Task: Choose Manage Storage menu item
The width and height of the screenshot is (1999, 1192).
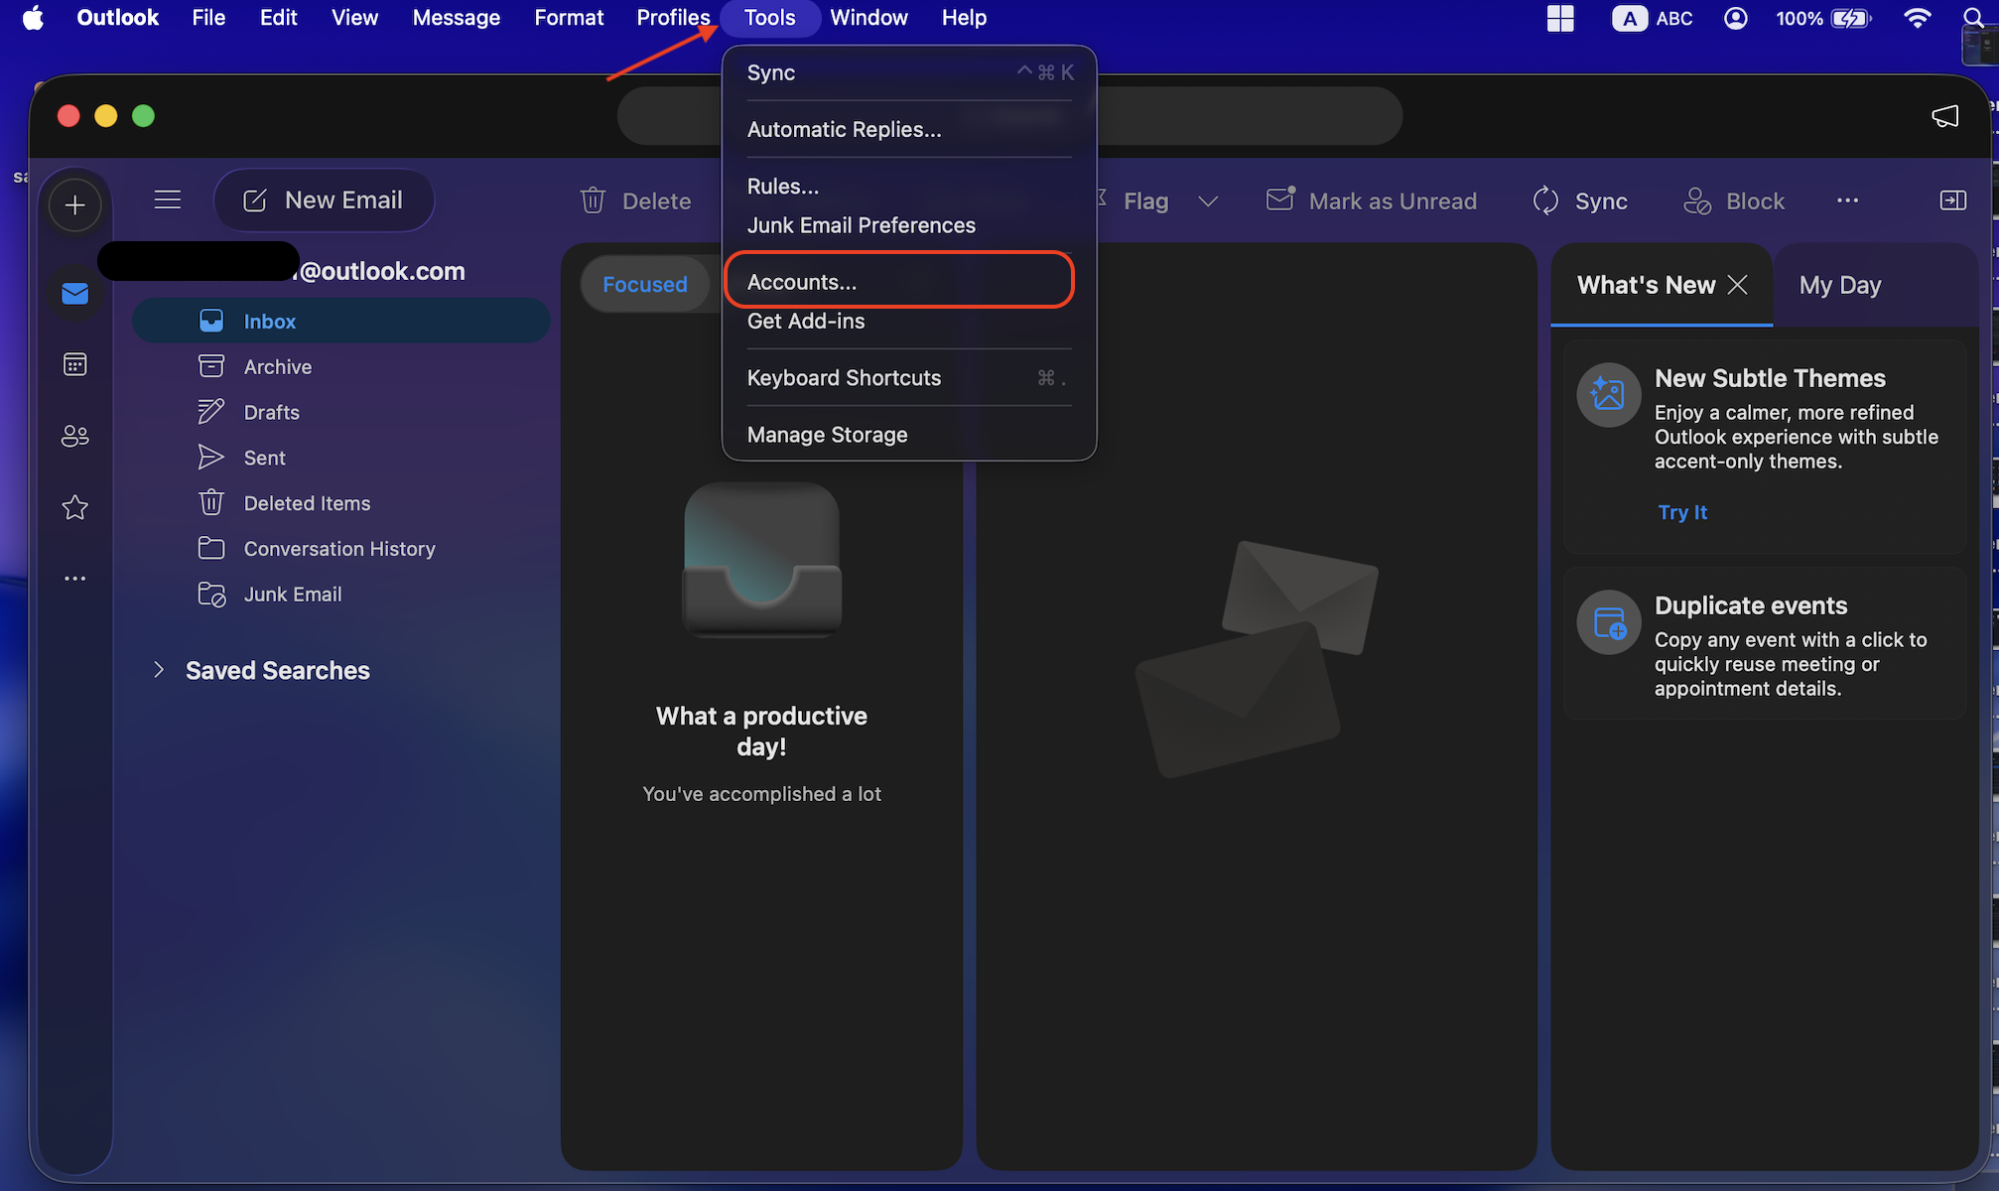Action: [x=909, y=435]
